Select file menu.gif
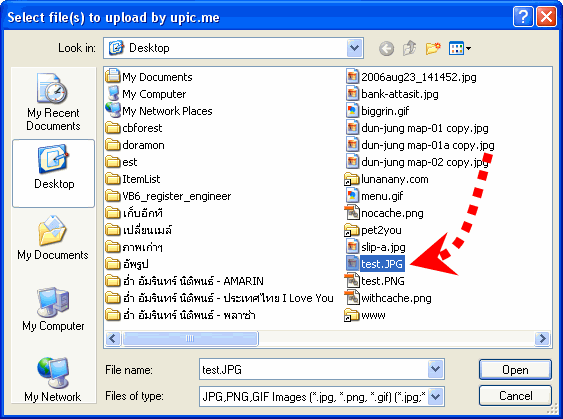This screenshot has width=563, height=419. pos(375,196)
